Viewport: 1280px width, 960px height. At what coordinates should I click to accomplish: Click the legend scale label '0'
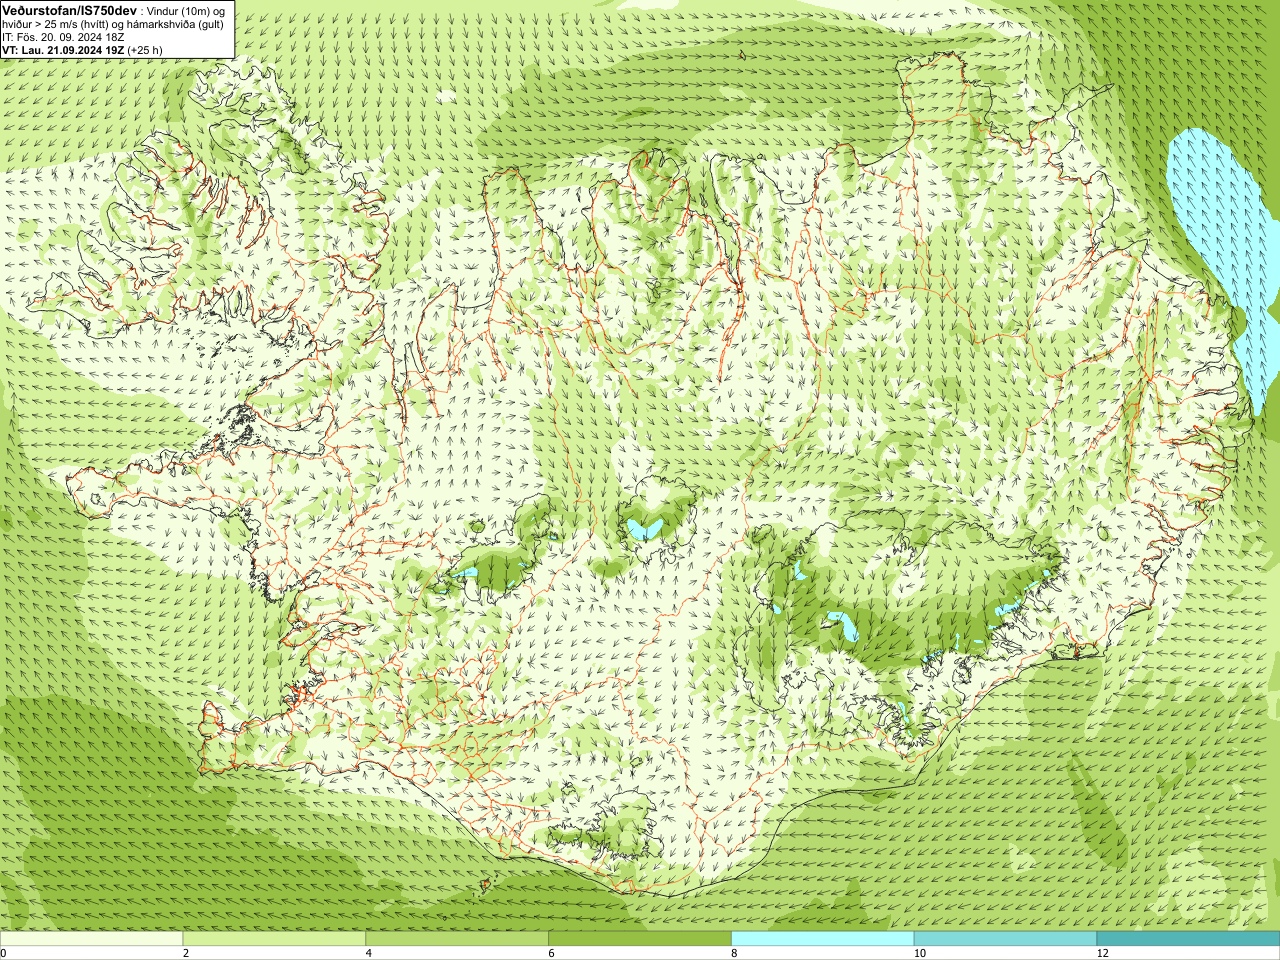(x=3, y=953)
